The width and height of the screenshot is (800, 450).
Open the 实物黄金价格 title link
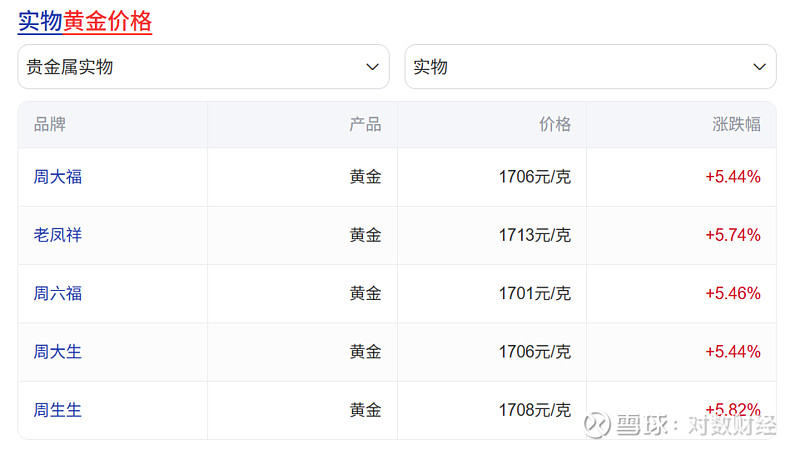click(x=85, y=21)
